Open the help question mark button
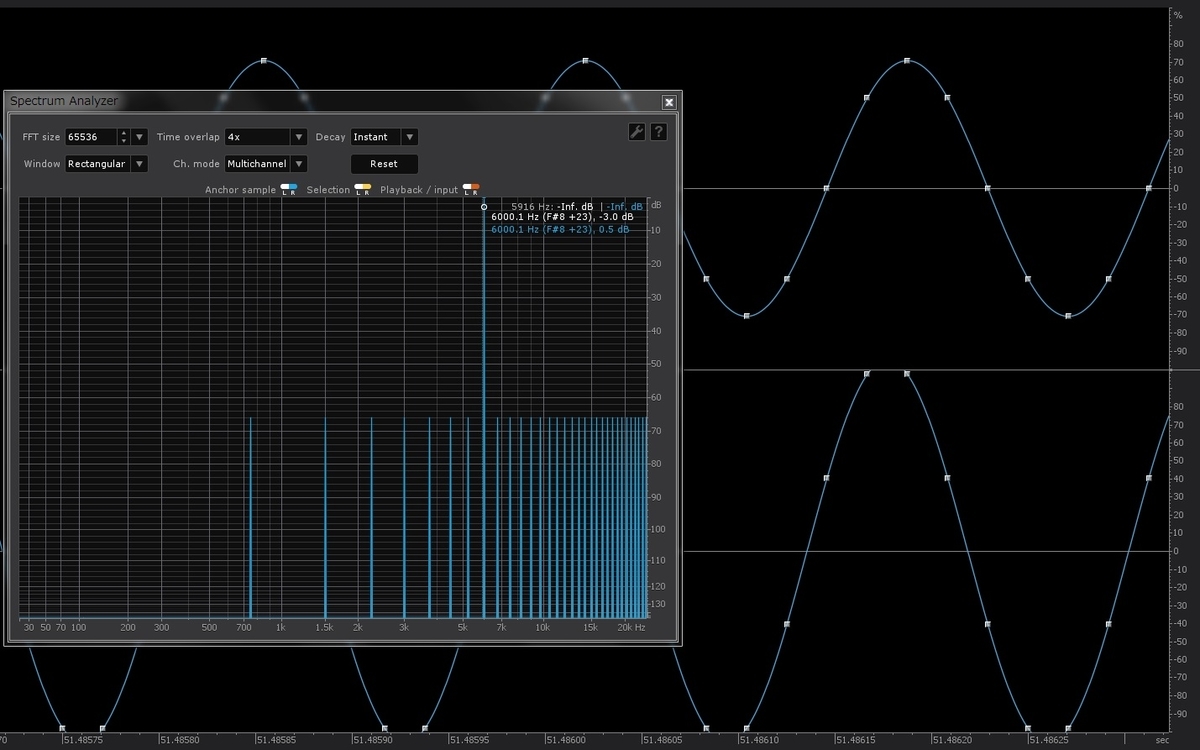 (658, 132)
